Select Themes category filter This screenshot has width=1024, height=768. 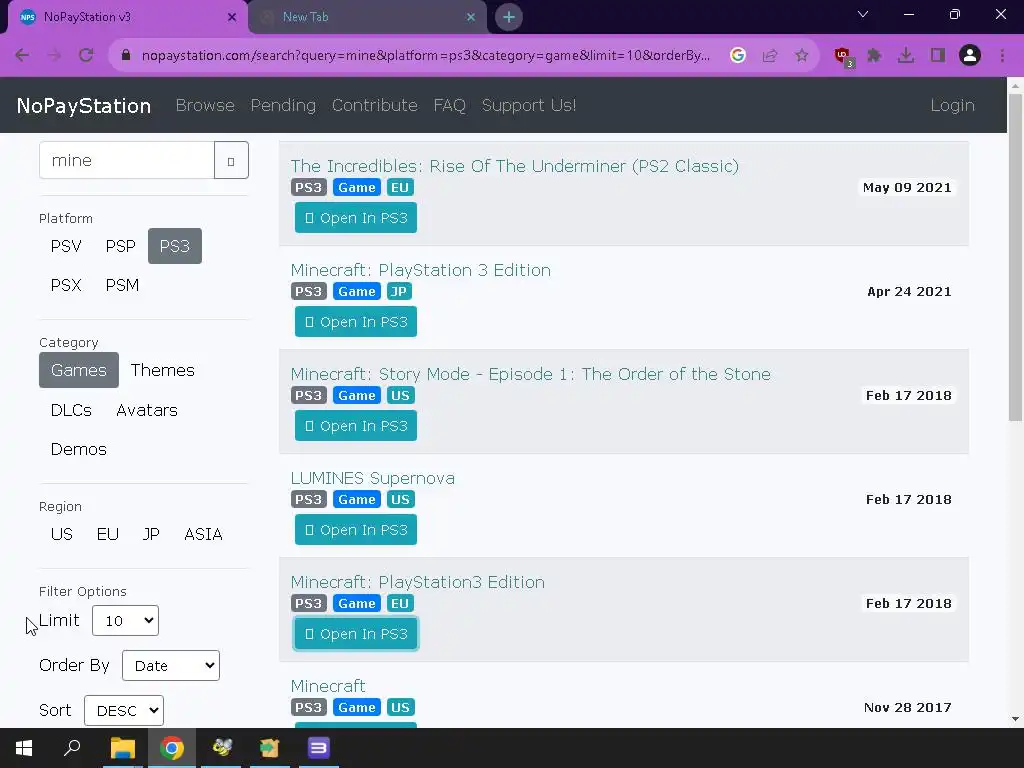click(163, 370)
